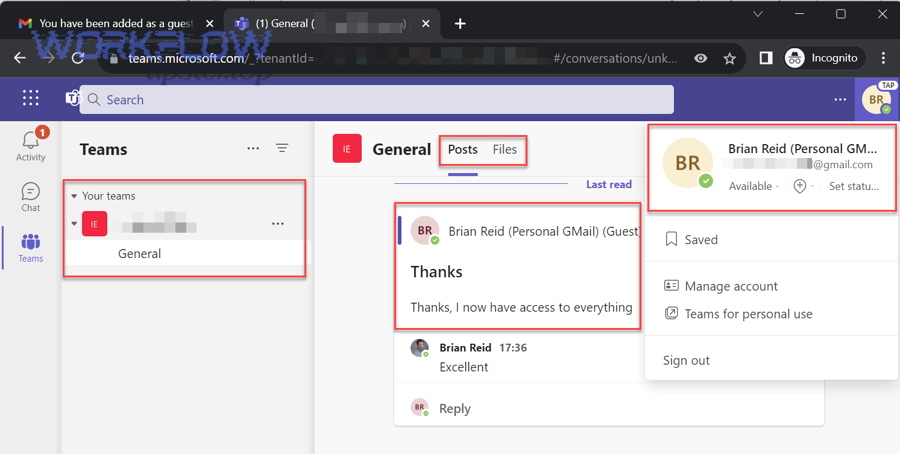Open the Saved menu item
Screen dimensions: 900x454
[701, 240]
